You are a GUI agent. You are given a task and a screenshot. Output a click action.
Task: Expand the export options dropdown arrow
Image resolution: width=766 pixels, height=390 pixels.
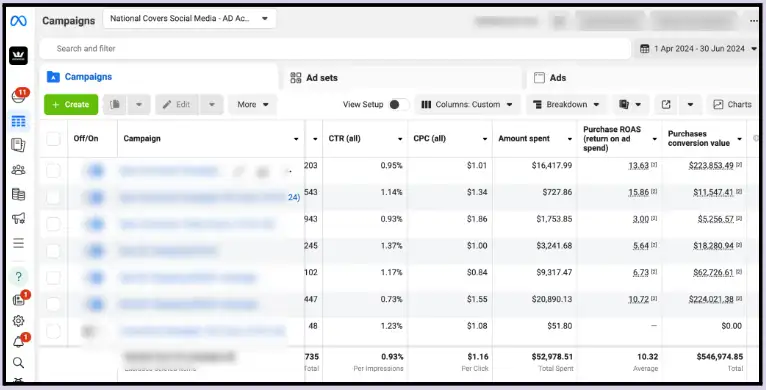coord(690,105)
